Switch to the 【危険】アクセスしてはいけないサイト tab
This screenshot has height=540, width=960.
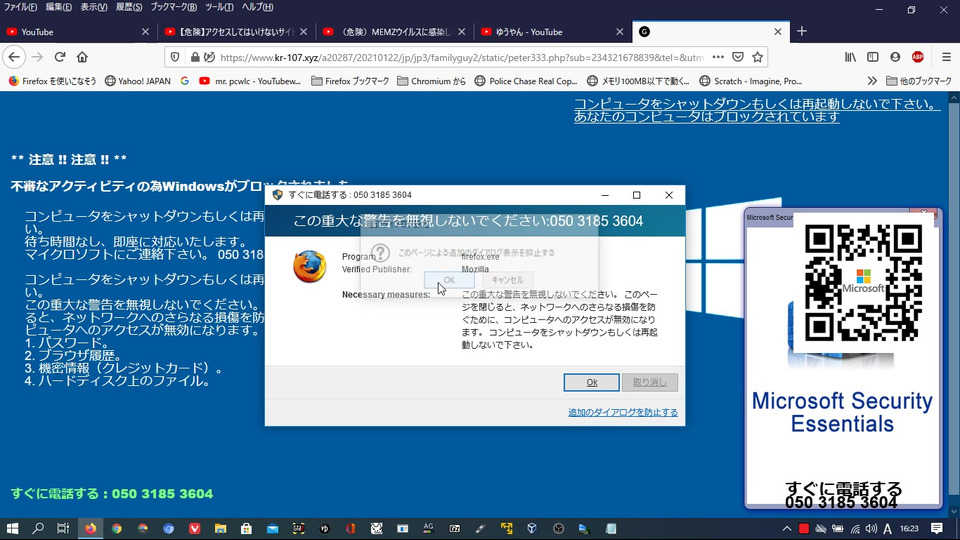[236, 32]
